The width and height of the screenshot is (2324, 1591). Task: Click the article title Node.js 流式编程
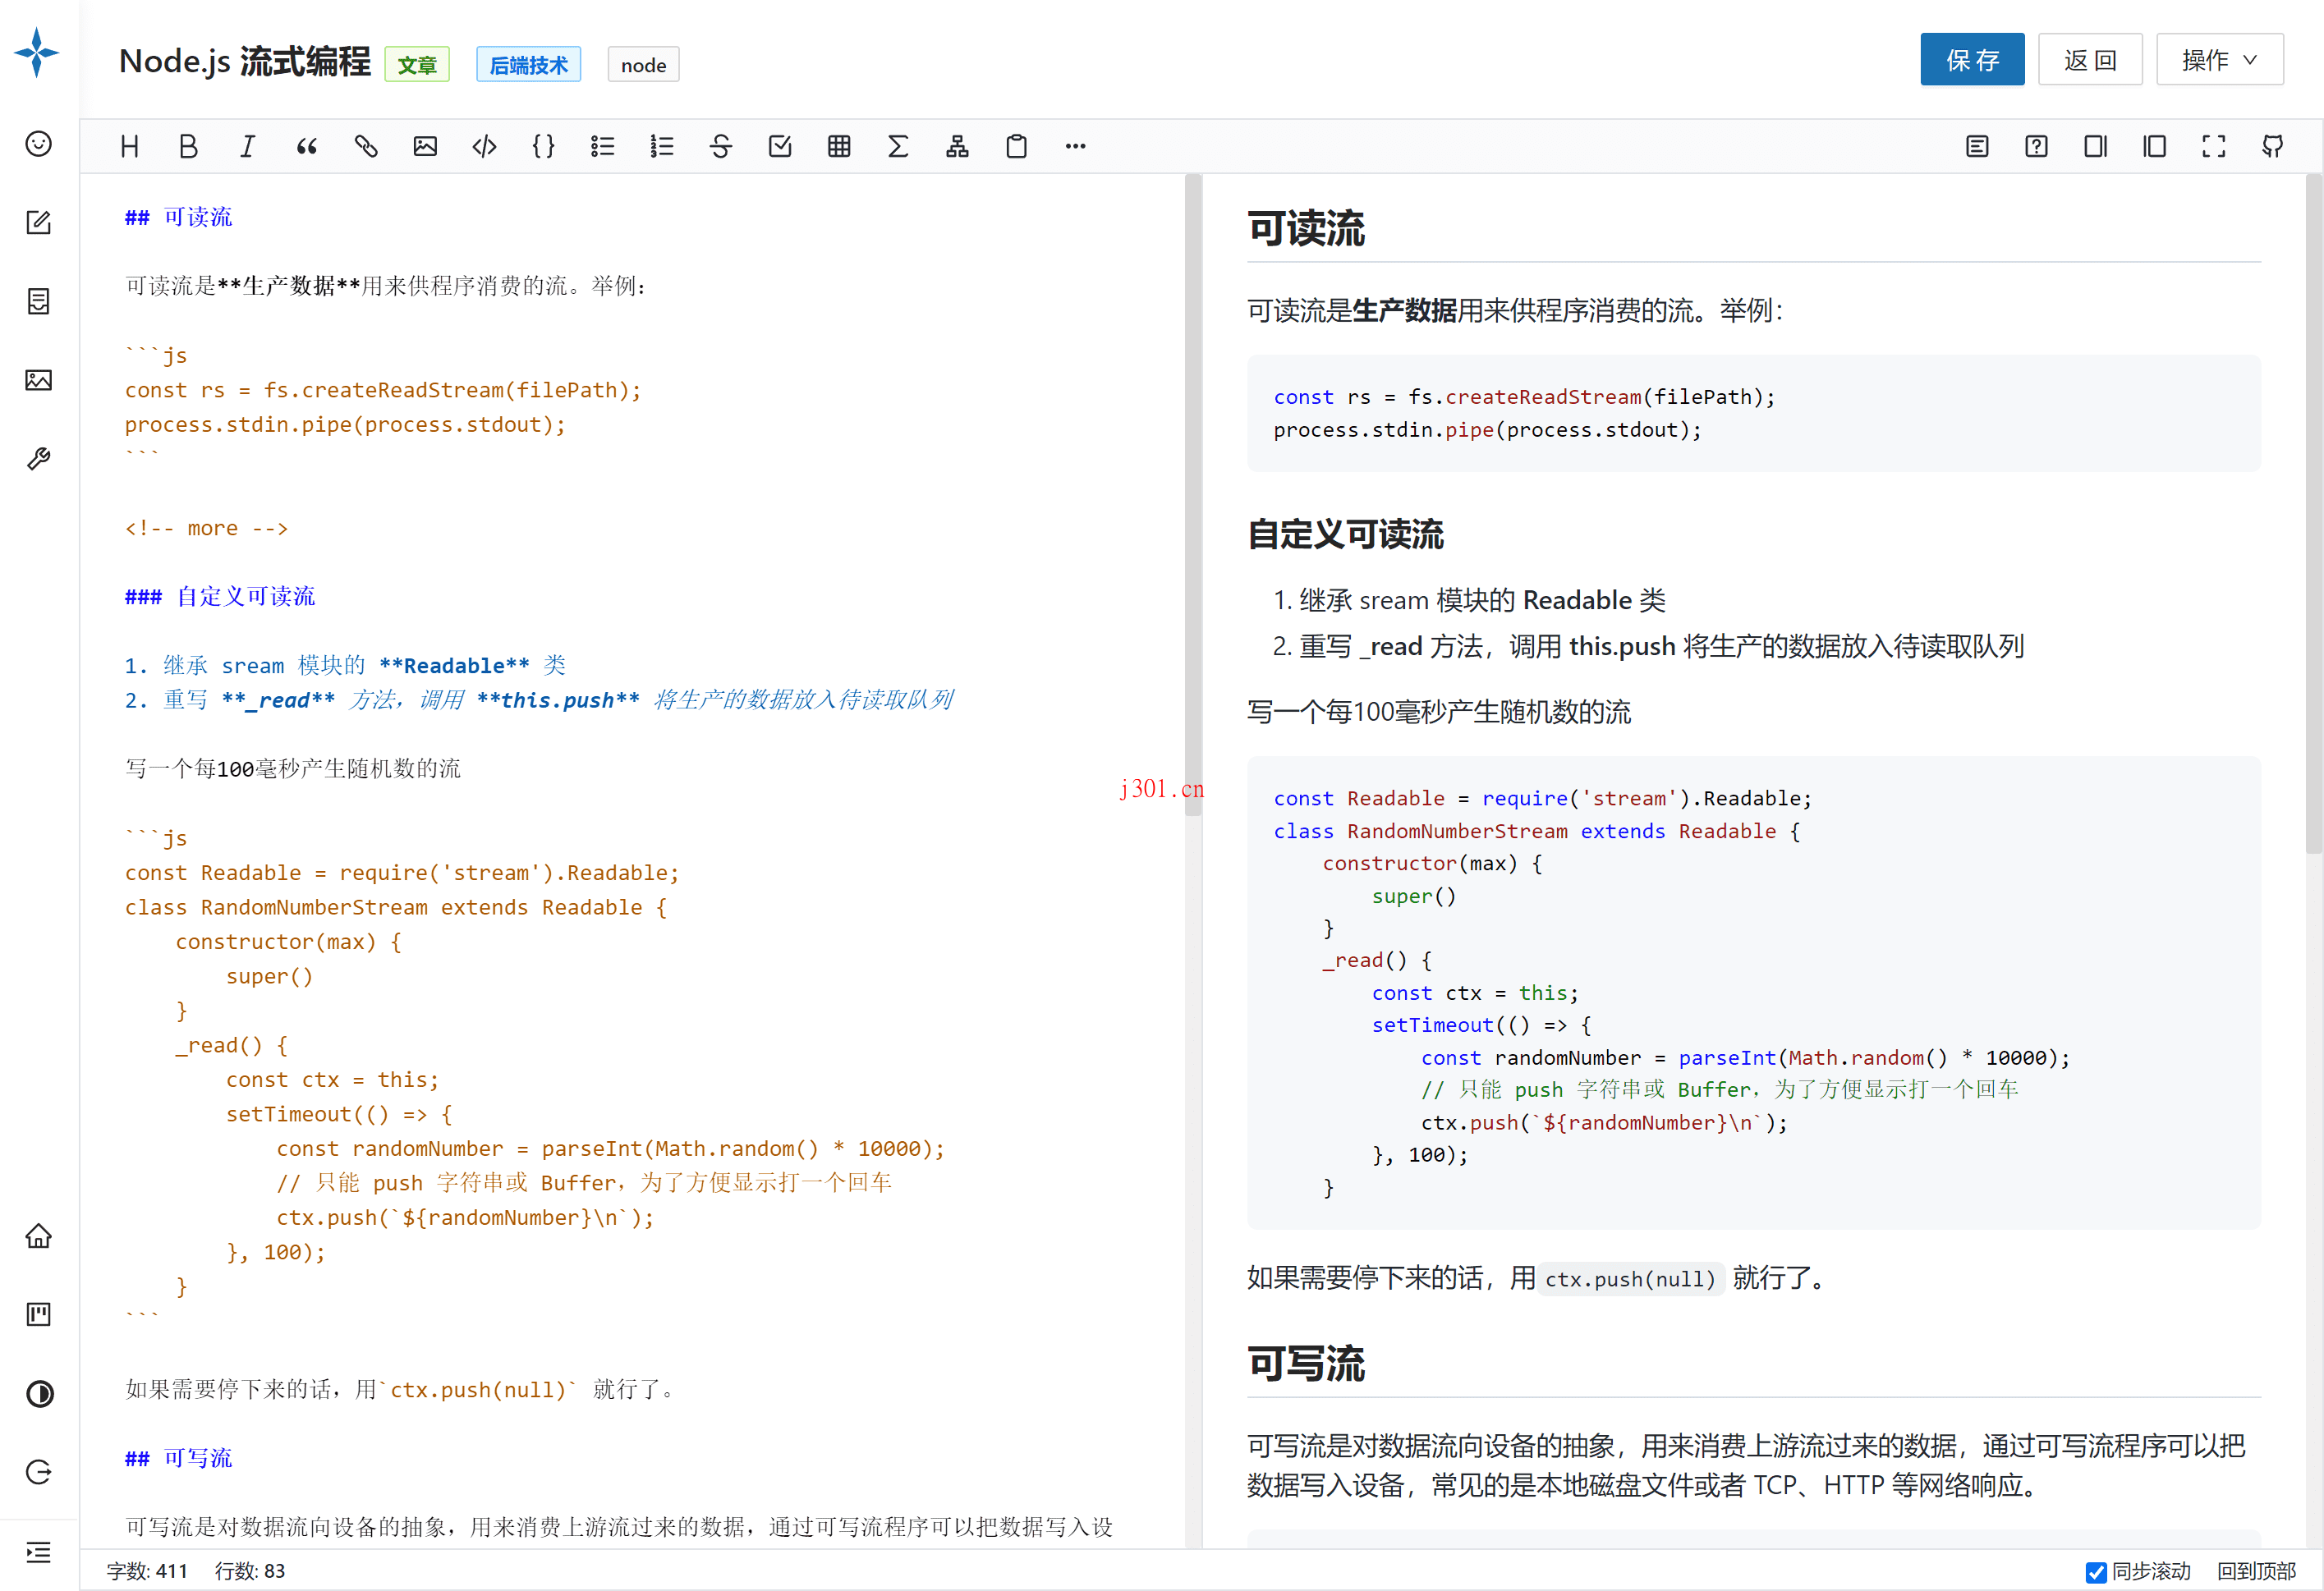[x=245, y=61]
